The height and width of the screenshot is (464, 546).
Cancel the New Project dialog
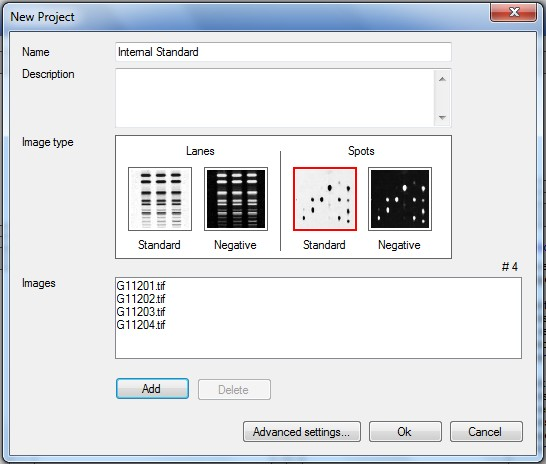pos(486,432)
